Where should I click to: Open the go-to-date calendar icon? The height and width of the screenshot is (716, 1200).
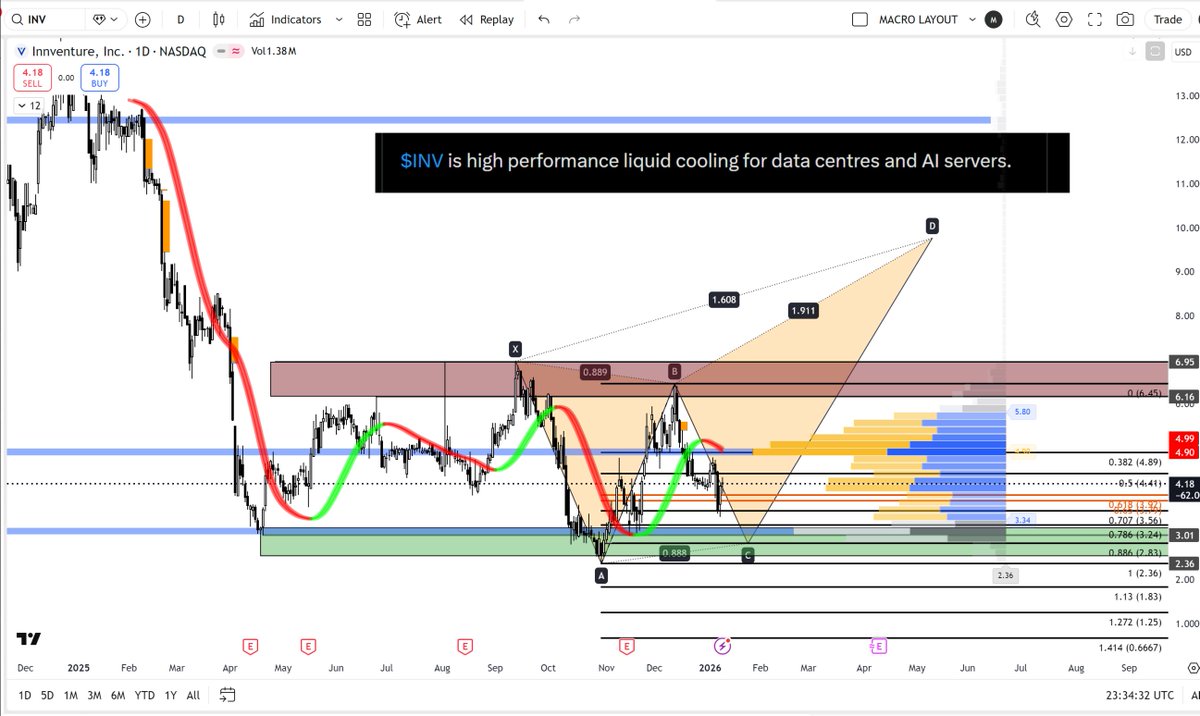[228, 695]
